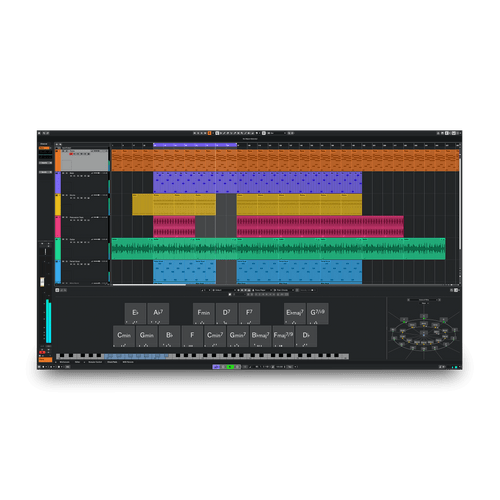Click the orange button at bottom-left of inspector

(x=46, y=360)
